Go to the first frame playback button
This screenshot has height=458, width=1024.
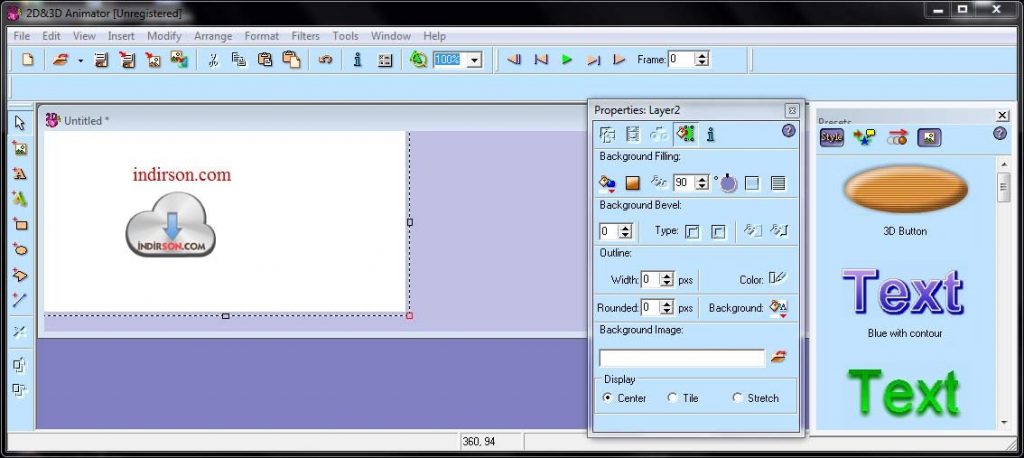coord(514,59)
